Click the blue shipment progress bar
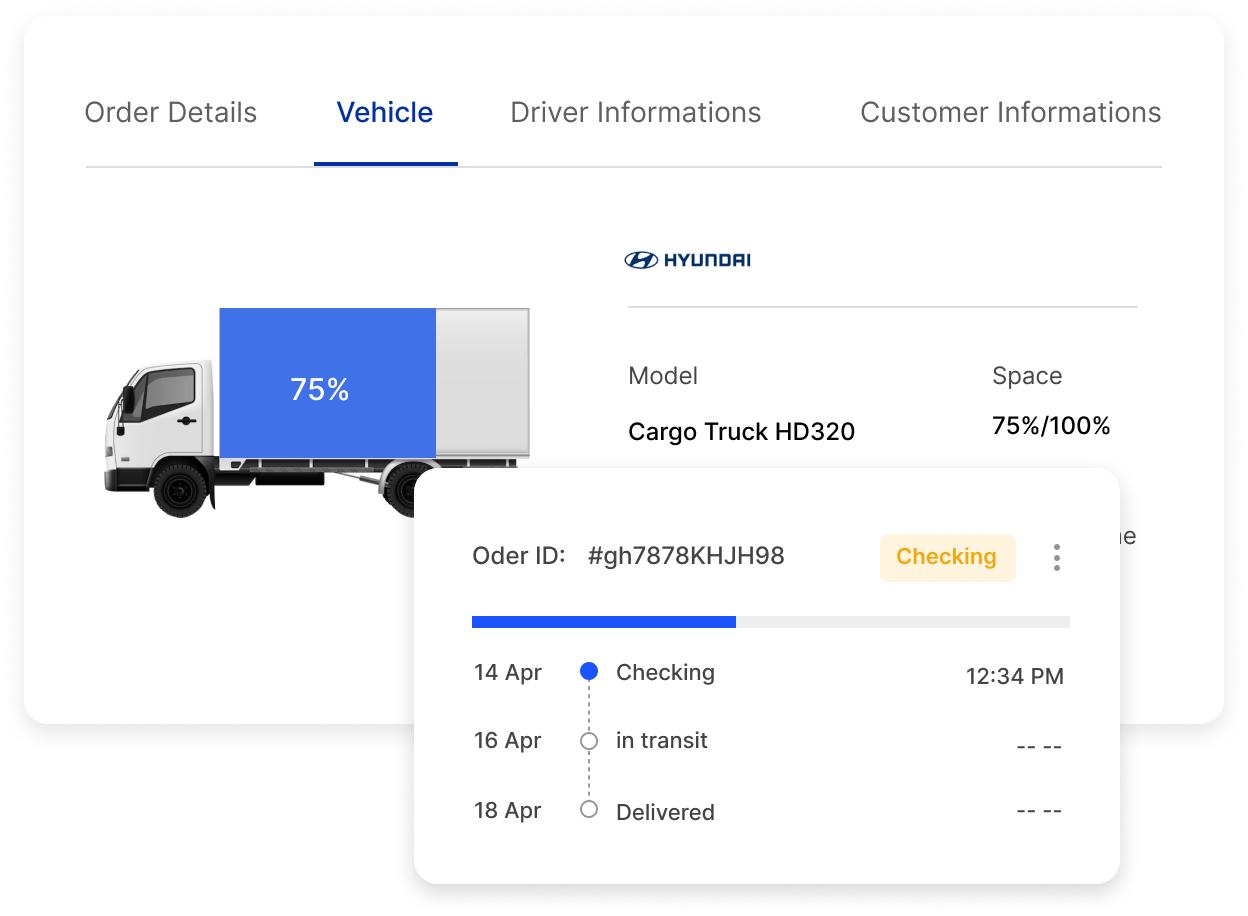Viewport: 1248px width, 916px height. [603, 621]
